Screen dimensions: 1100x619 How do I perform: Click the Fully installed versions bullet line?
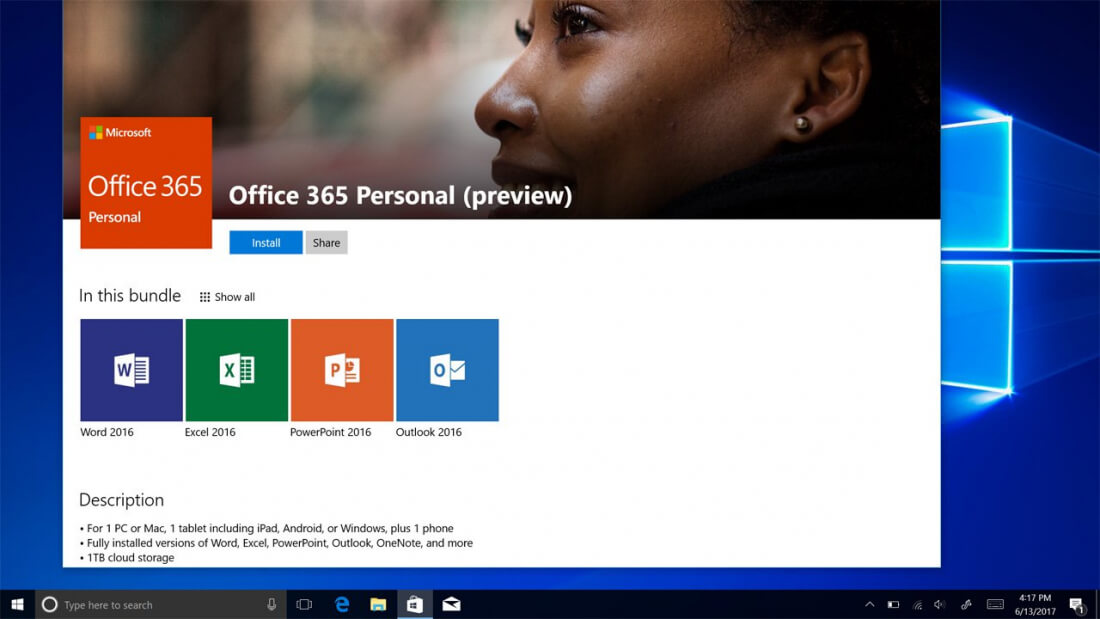click(x=276, y=543)
